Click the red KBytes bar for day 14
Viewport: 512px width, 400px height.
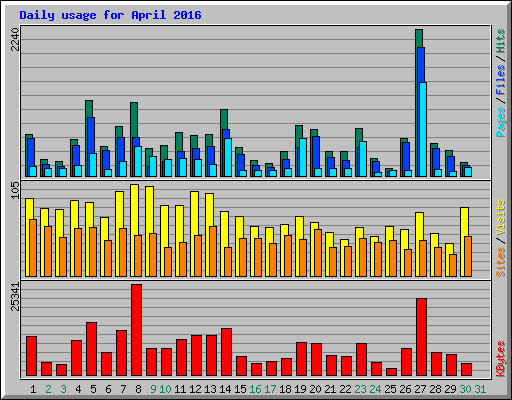tap(227, 352)
